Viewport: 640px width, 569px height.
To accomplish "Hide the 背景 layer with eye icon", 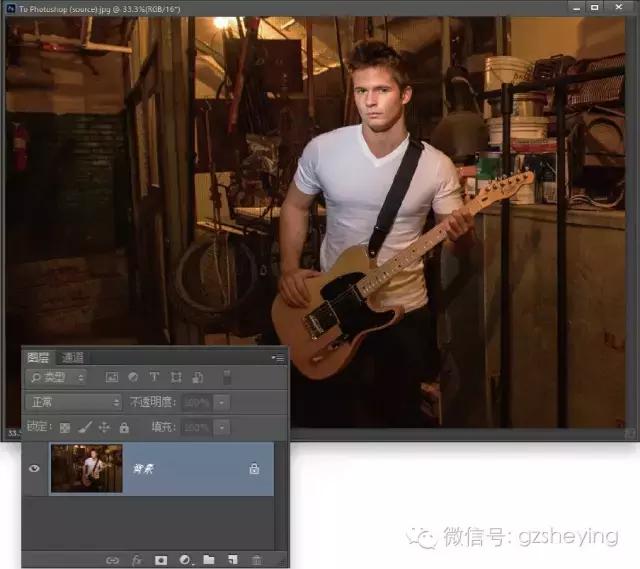I will [34, 468].
